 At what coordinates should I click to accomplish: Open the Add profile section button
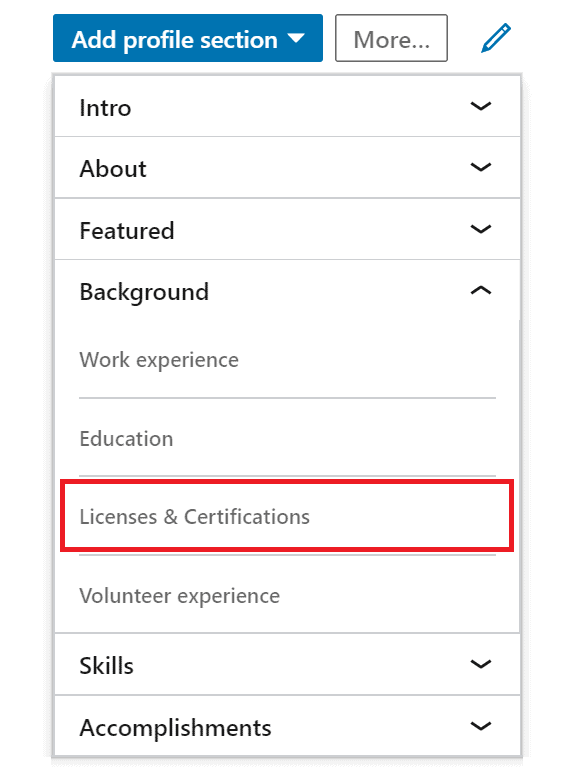188,38
